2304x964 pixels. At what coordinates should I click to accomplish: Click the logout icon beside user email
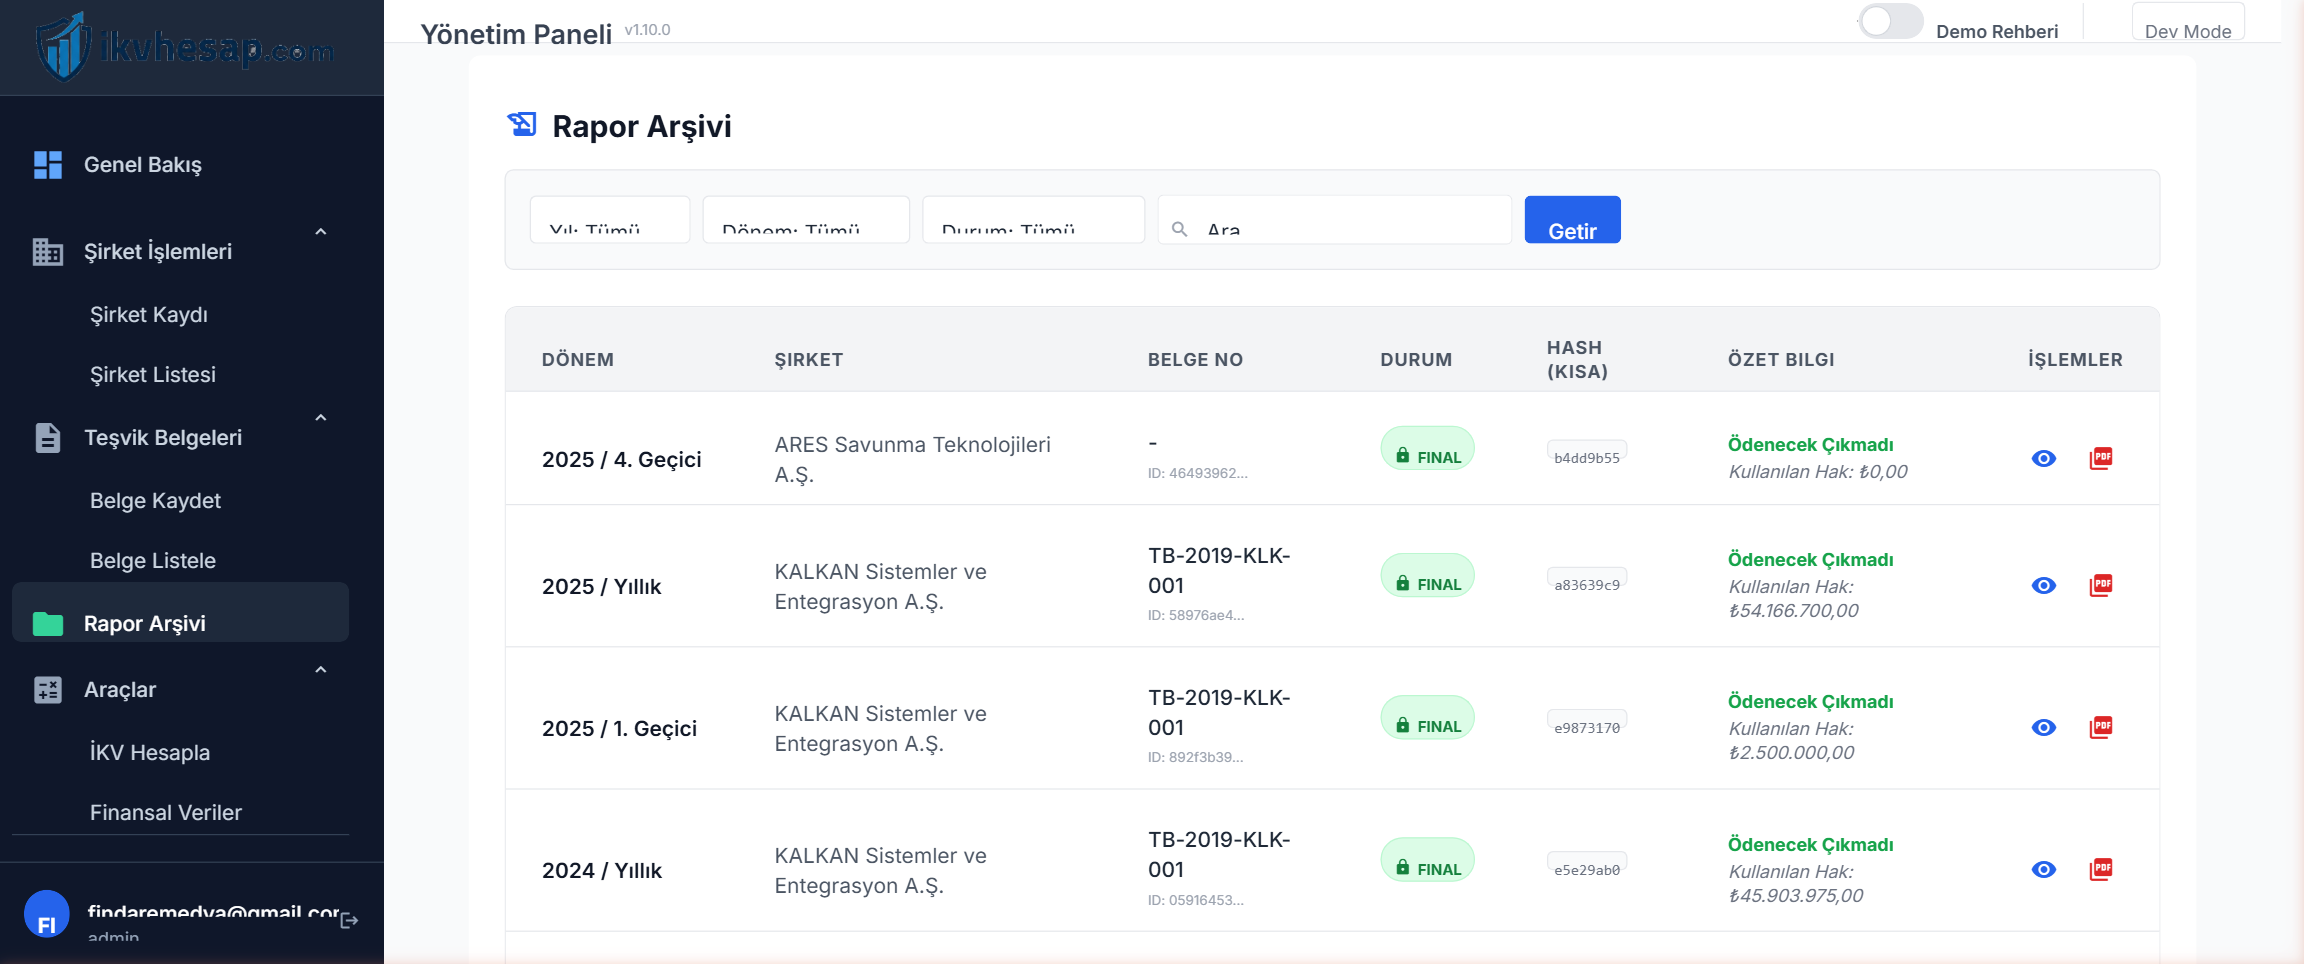pos(349,920)
